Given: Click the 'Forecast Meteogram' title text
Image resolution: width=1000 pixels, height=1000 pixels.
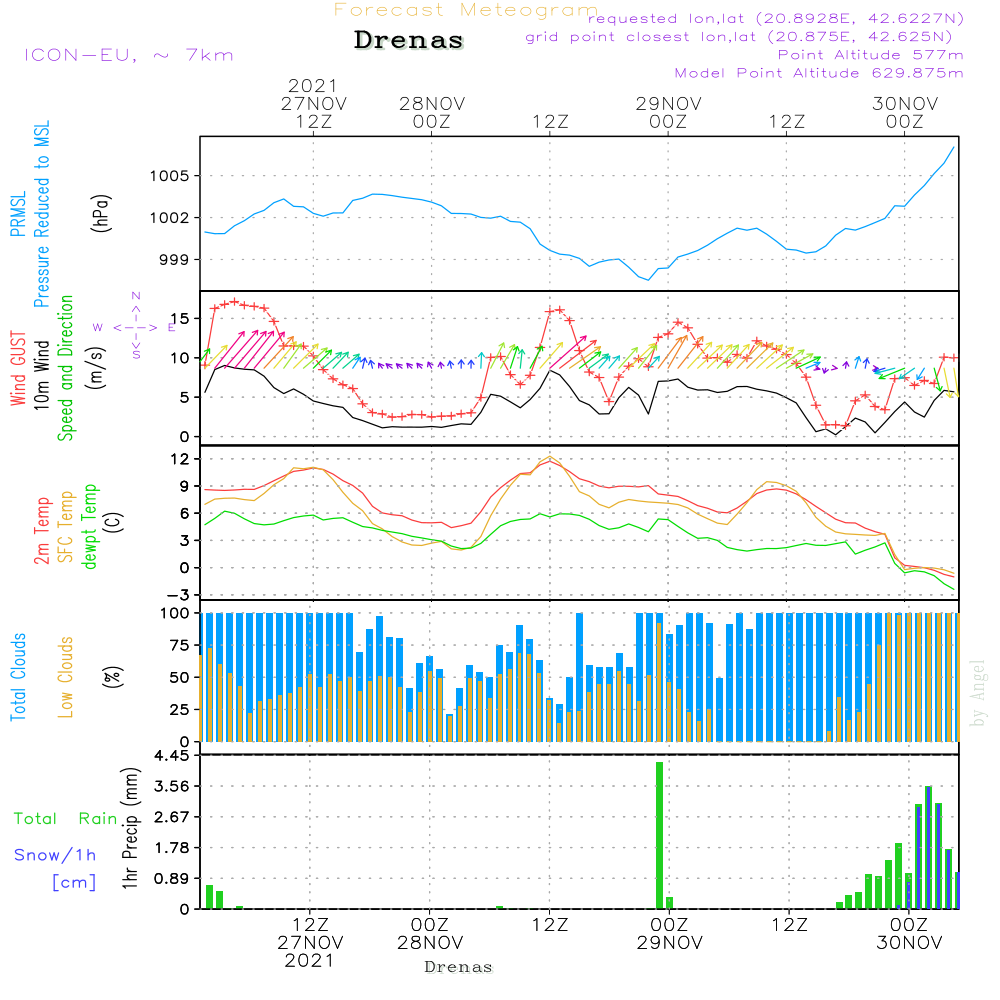Looking at the screenshot, I should point(466,10).
